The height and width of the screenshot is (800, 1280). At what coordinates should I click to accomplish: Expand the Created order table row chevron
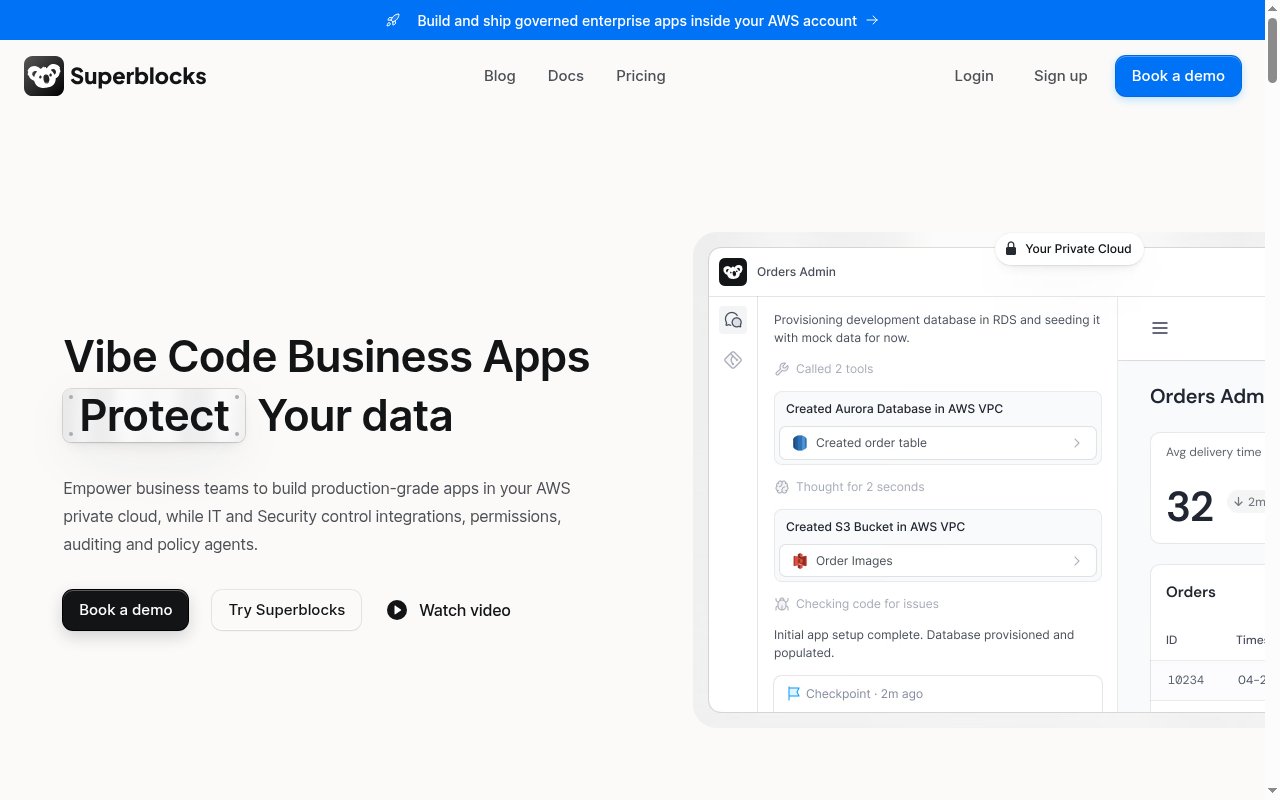(x=1077, y=443)
